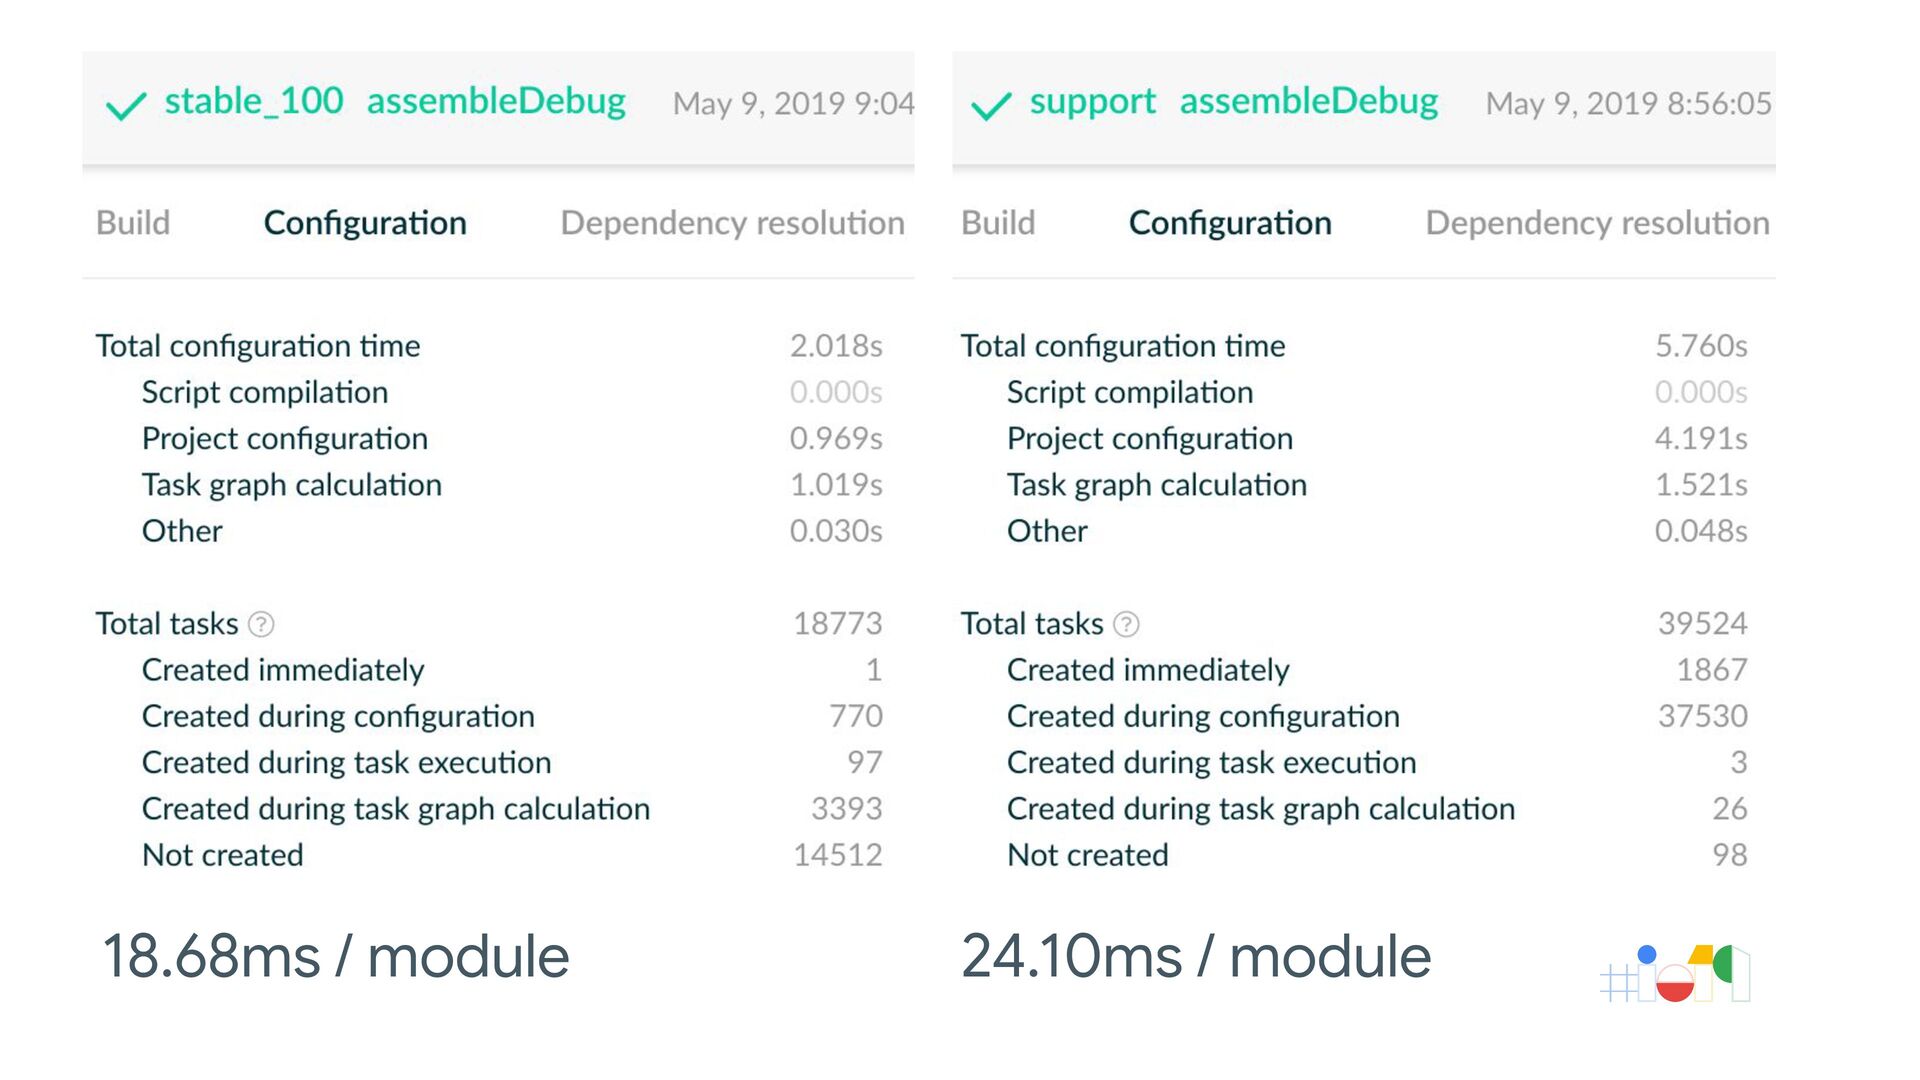
Task: Click the green checkmark beside support
Action: [x=991, y=105]
